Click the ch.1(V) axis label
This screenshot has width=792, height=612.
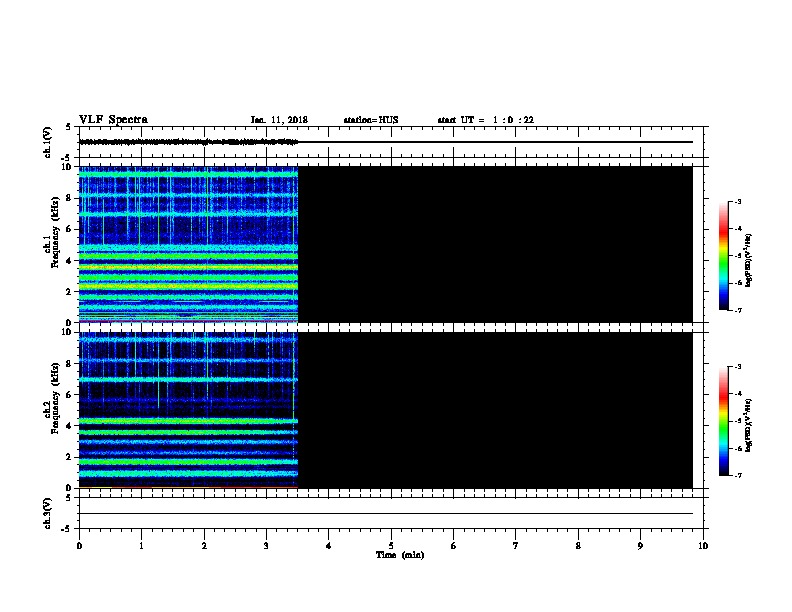(x=47, y=142)
